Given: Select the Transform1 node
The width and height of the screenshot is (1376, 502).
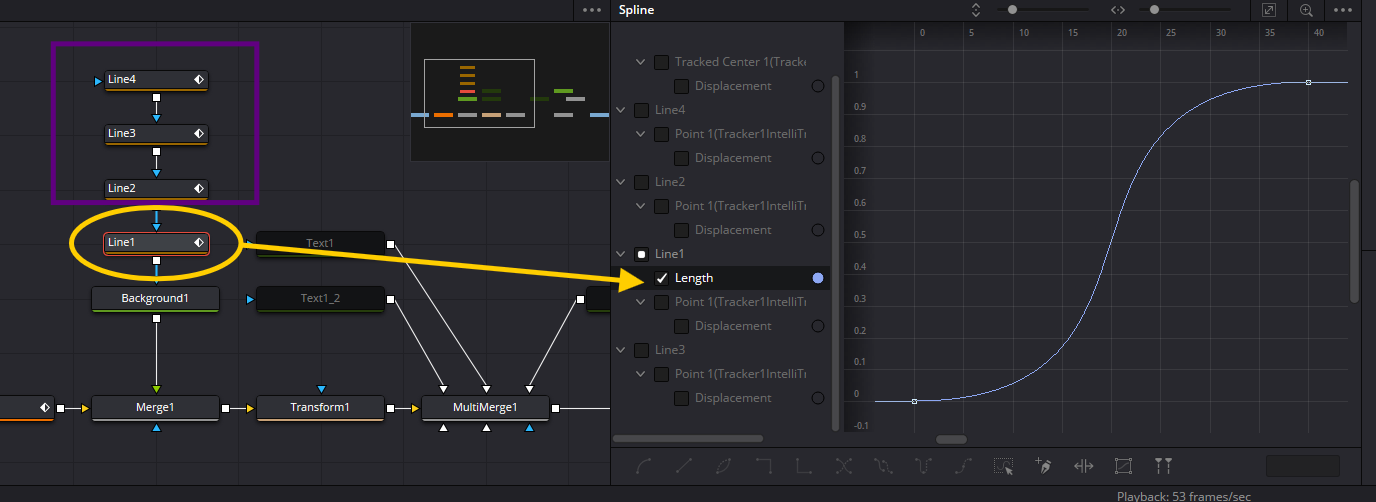Looking at the screenshot, I should [x=320, y=407].
